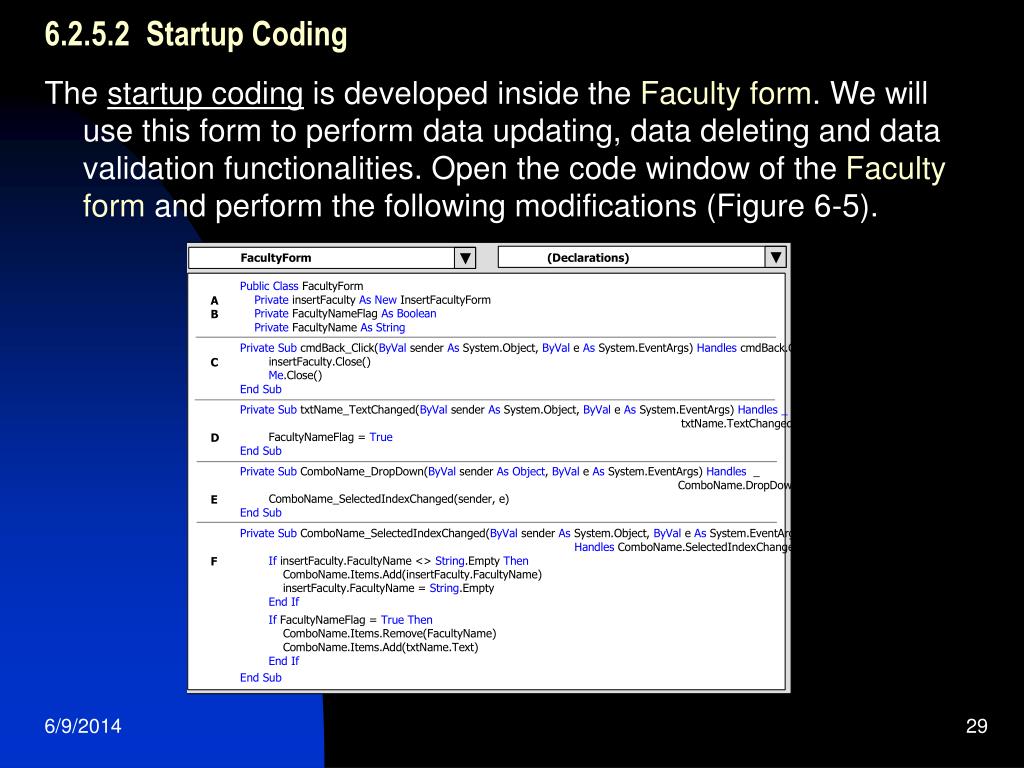Image resolution: width=1024 pixels, height=768 pixels.
Task: Click the section label A in code margin
Action: click(x=214, y=300)
